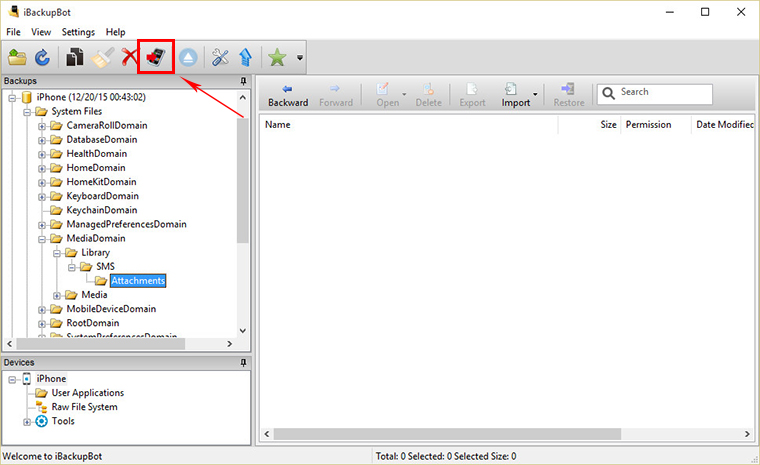Open the Settings menu

[x=78, y=32]
